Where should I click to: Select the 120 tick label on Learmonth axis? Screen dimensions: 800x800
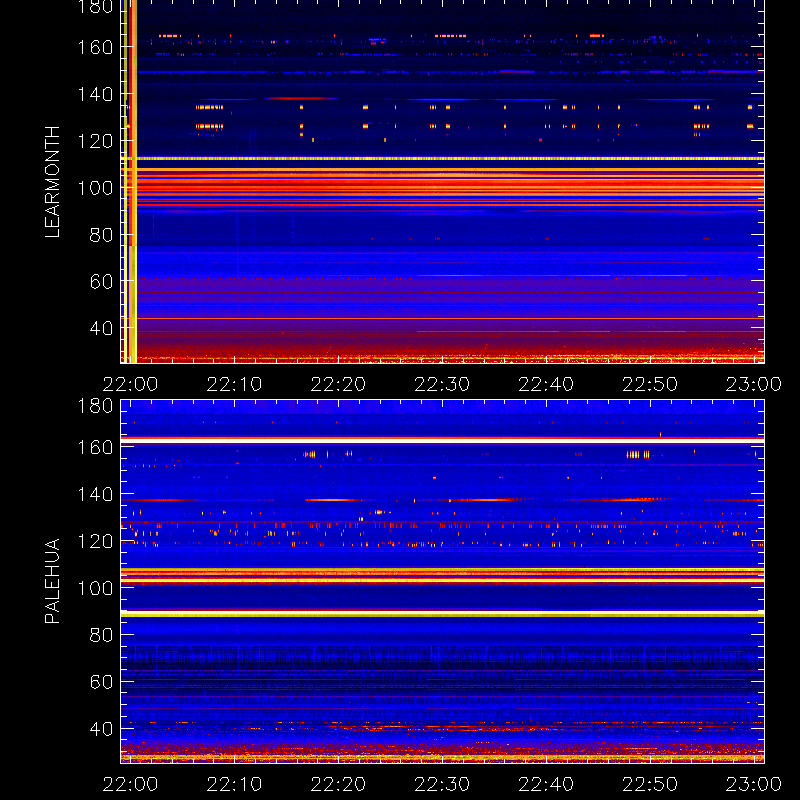[95, 141]
